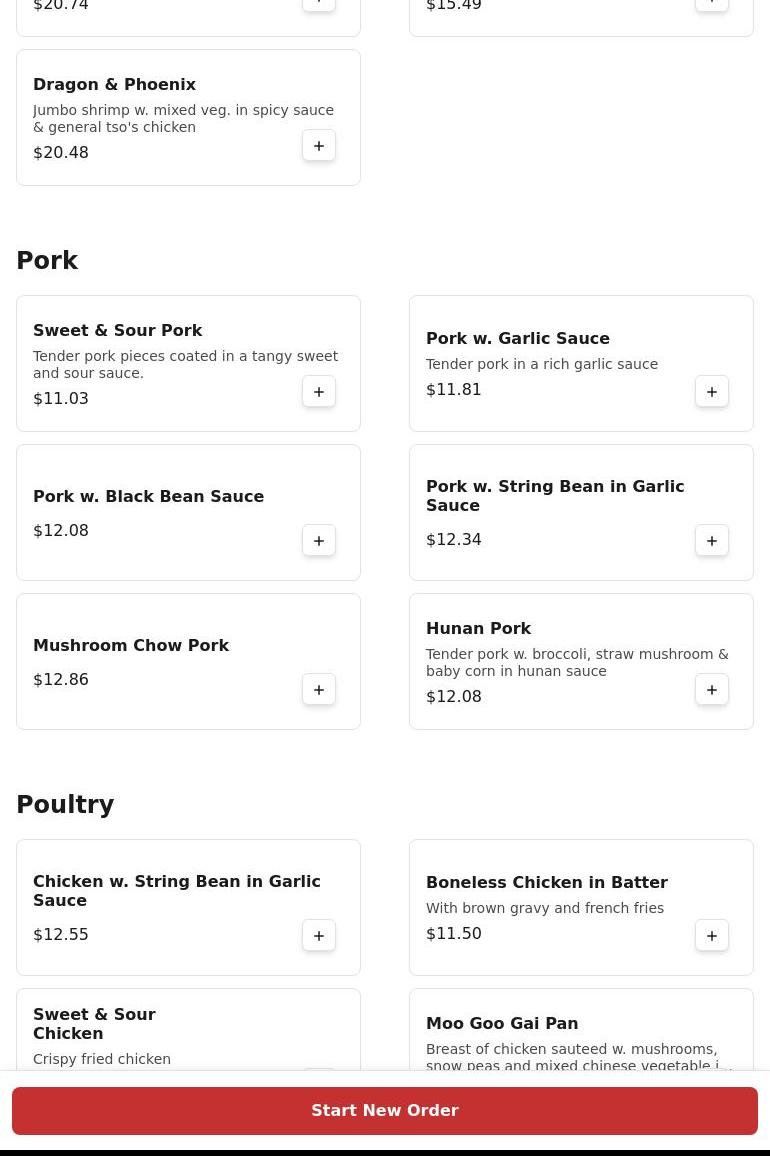Open Pork w. Garlic Sauce description
The height and width of the screenshot is (1156, 770).
click(x=541, y=364)
